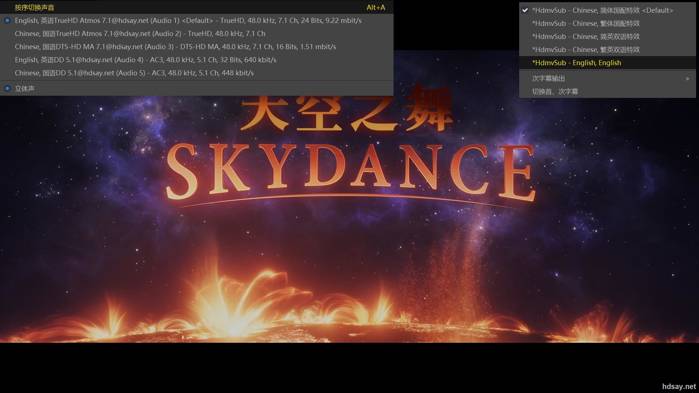The height and width of the screenshot is (393, 699).
Task: Pick English DD 5.1 Audio 4 track
Action: coord(196,59)
